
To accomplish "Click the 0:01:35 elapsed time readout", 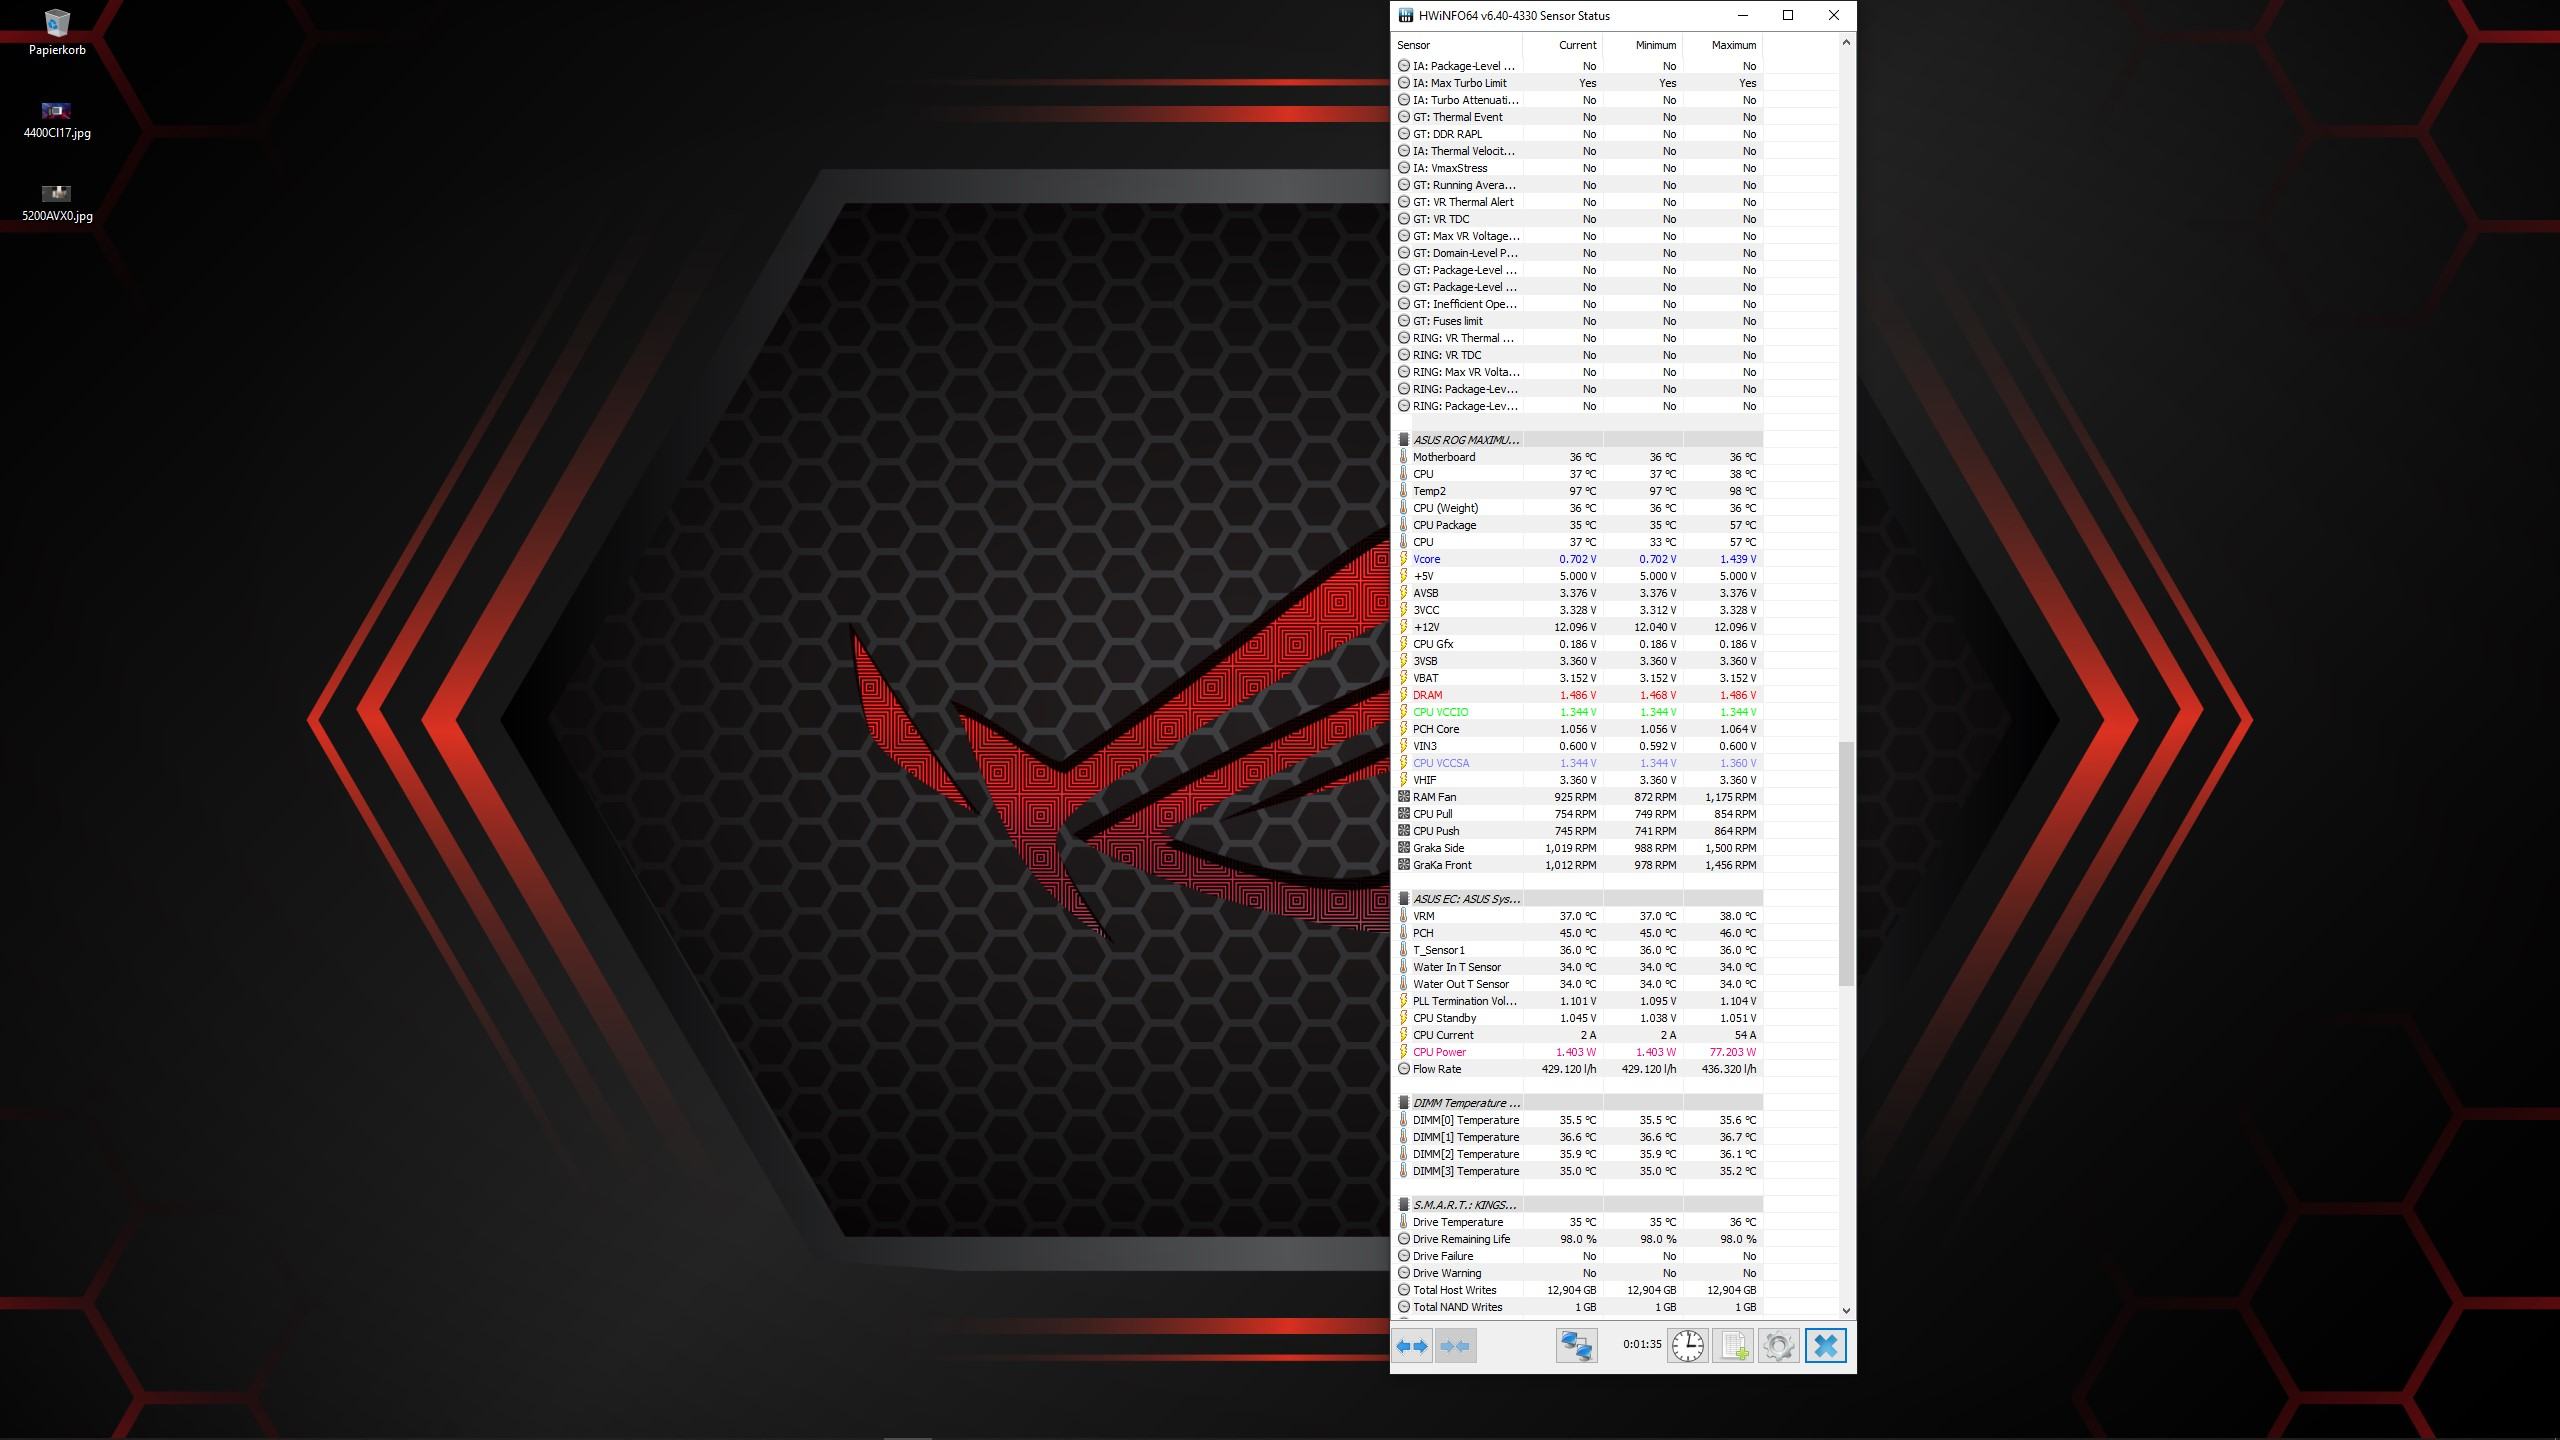I will point(1642,1344).
